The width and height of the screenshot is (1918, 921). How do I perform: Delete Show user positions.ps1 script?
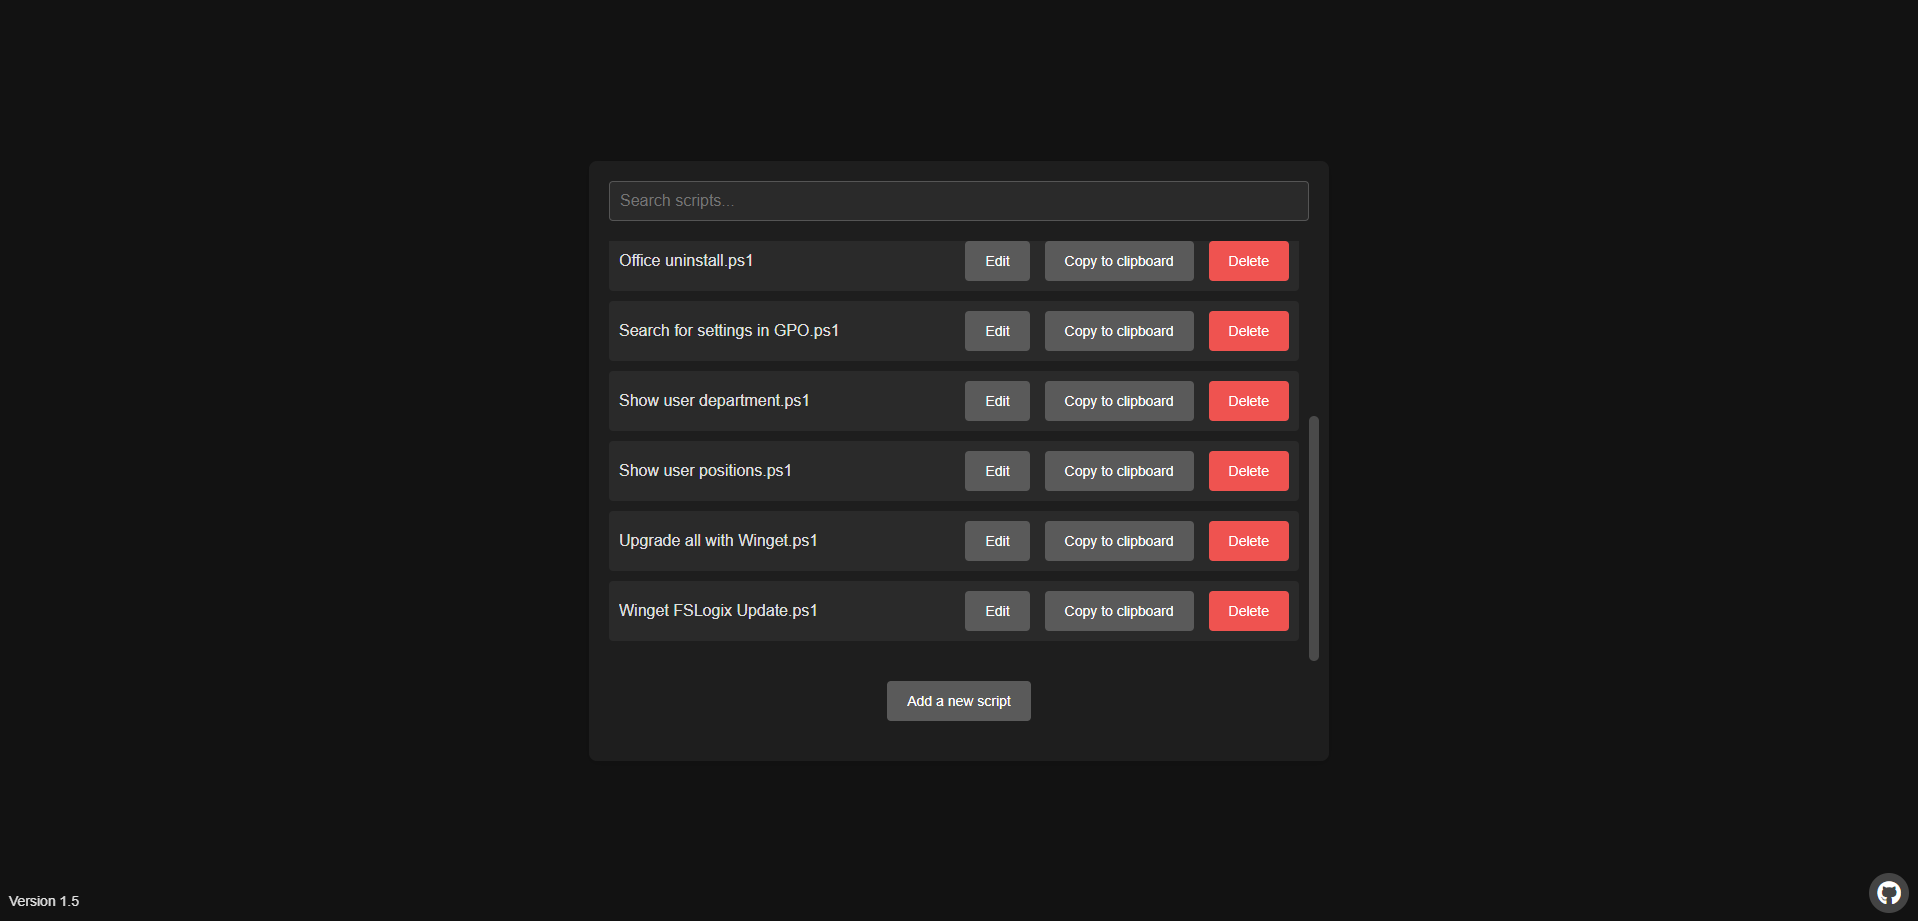(x=1248, y=471)
